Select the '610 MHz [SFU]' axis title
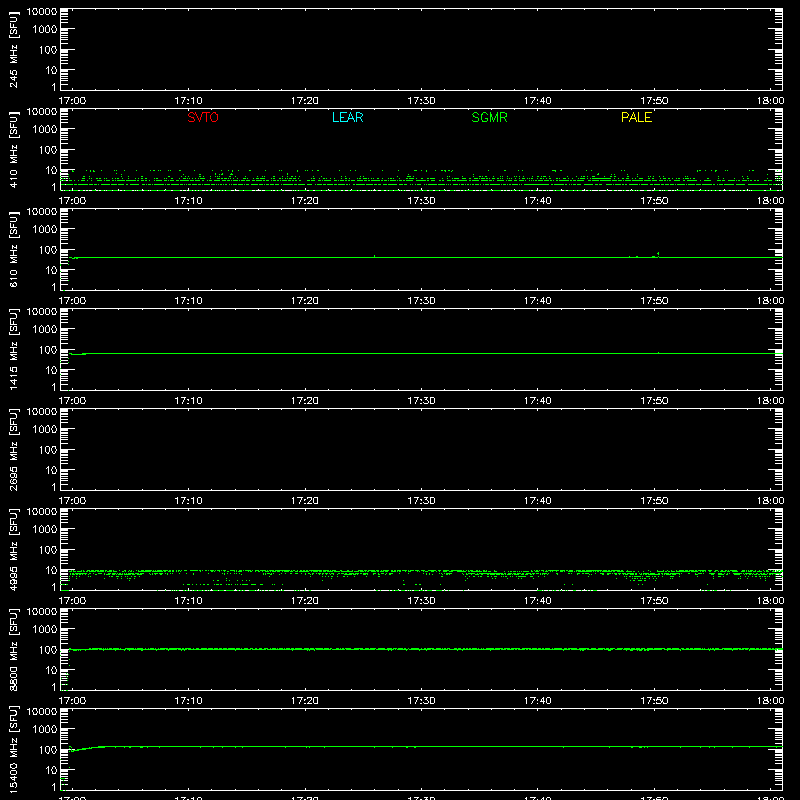Viewport: 800px width, 800px height. coord(13,249)
